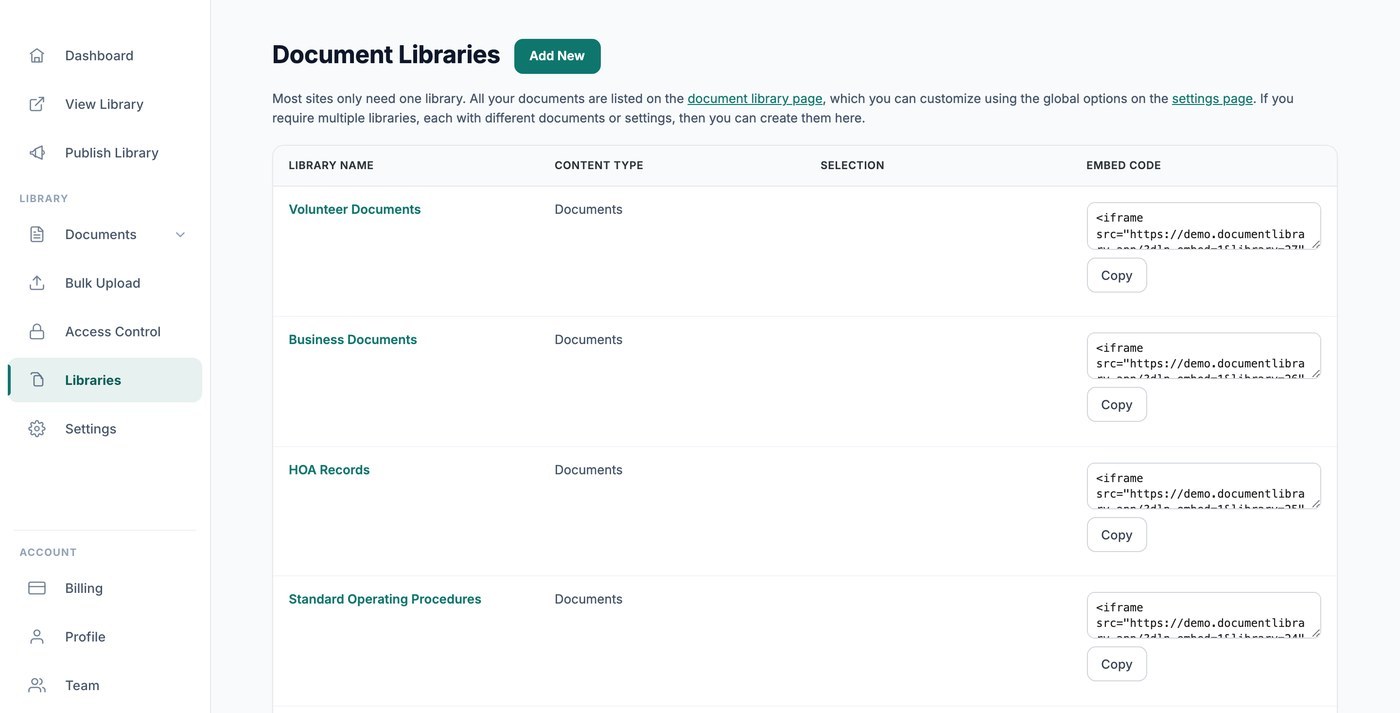Copy embed code for Standard Operating Procedures
The width and height of the screenshot is (1400, 713).
(x=1116, y=664)
